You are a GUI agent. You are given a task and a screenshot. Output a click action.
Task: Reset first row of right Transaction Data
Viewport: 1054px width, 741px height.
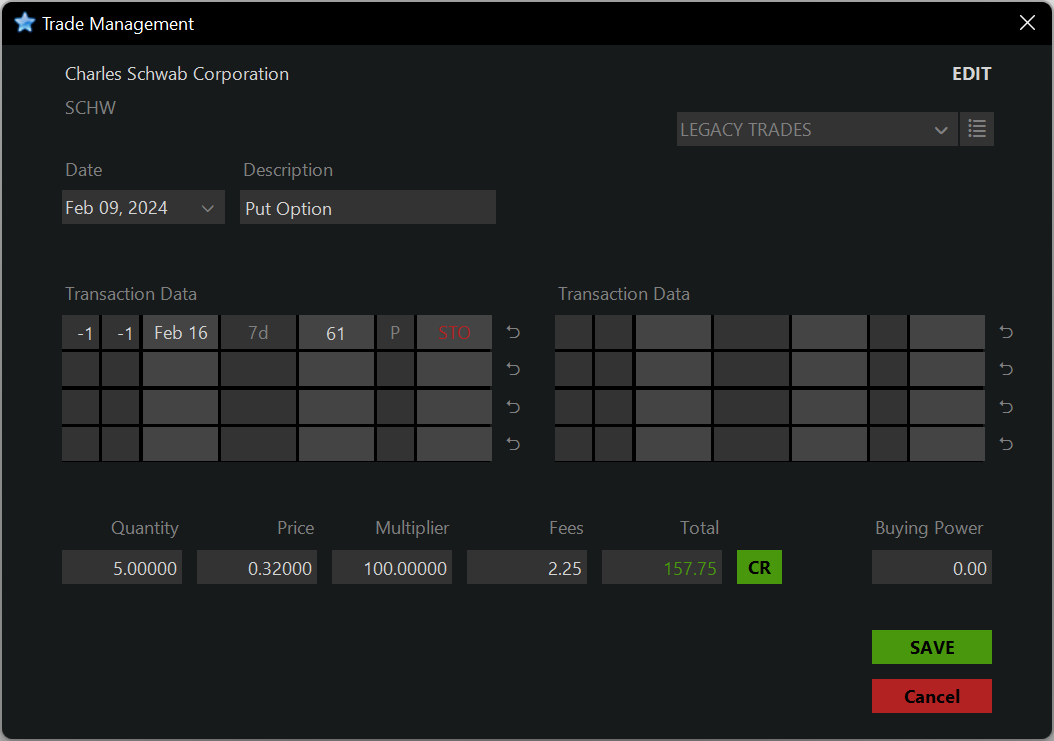(1006, 333)
